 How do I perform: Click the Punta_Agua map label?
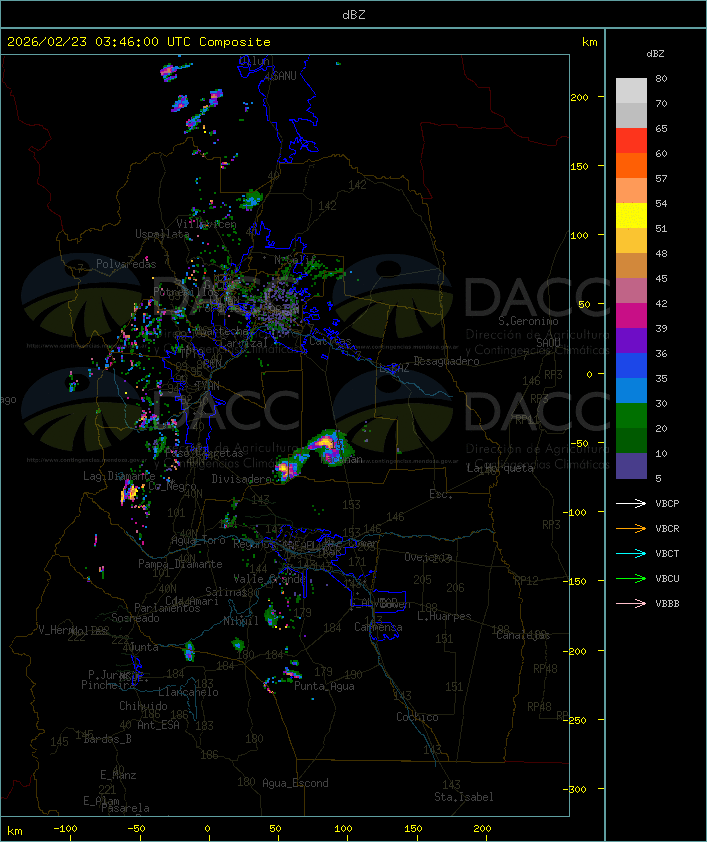[x=324, y=686]
